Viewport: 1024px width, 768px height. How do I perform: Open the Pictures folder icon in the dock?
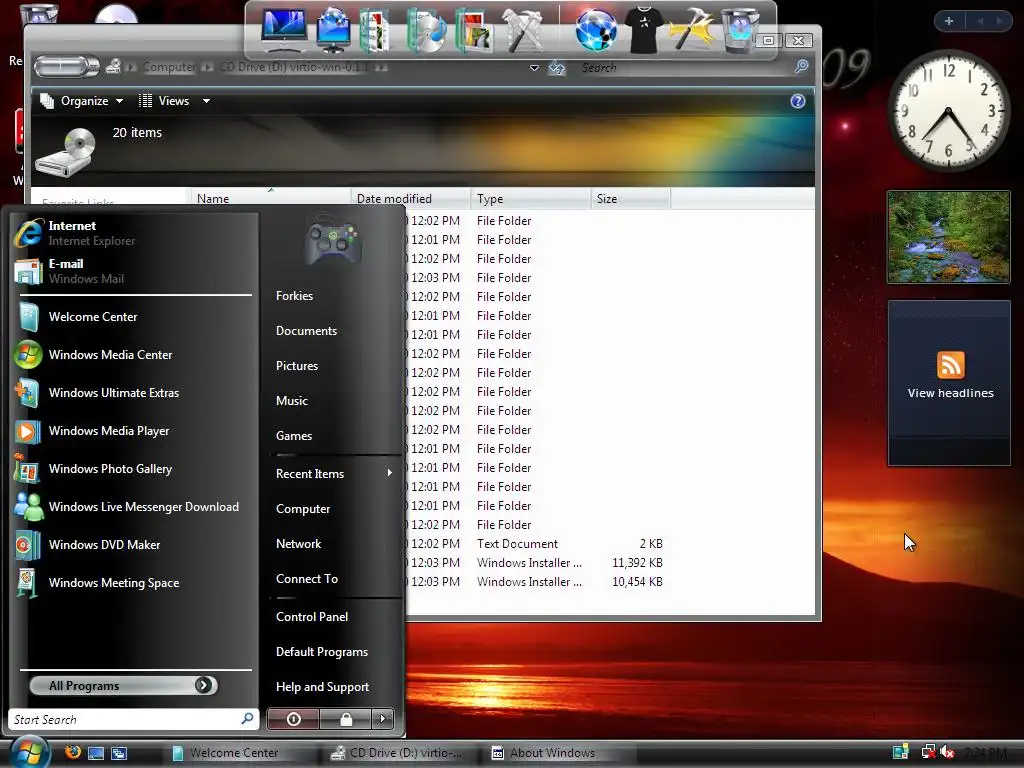473,30
